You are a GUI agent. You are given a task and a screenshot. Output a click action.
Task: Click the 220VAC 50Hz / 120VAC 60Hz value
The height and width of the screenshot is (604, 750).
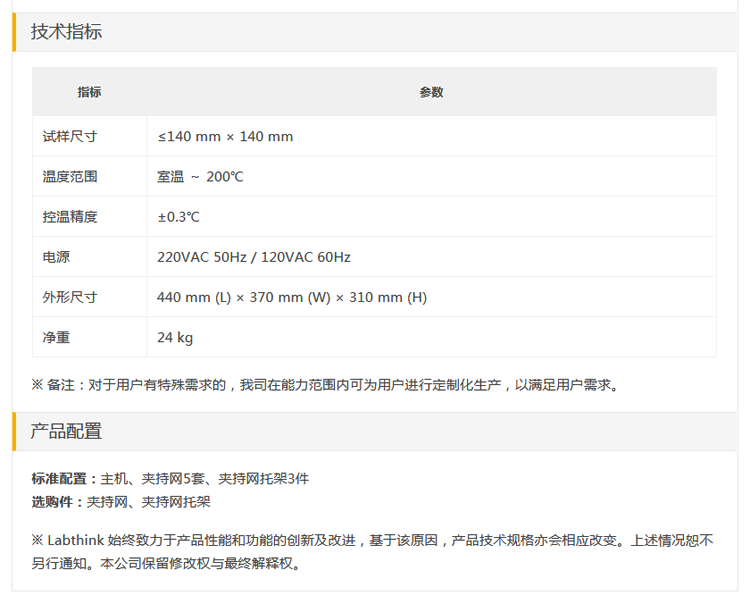[x=254, y=257]
